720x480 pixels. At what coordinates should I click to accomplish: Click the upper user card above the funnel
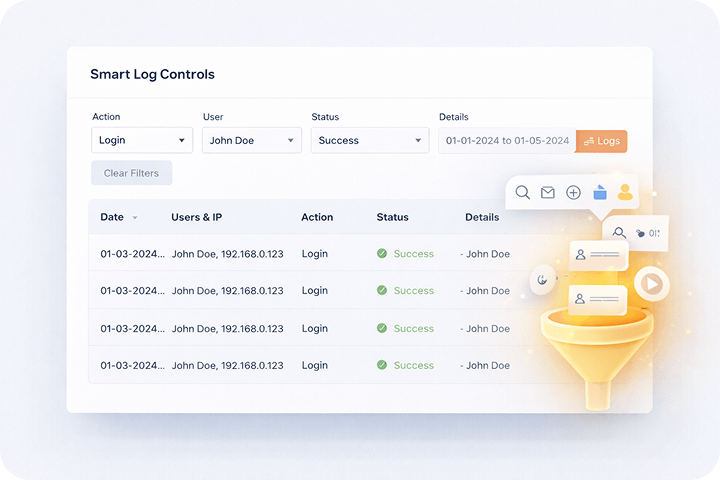point(598,256)
